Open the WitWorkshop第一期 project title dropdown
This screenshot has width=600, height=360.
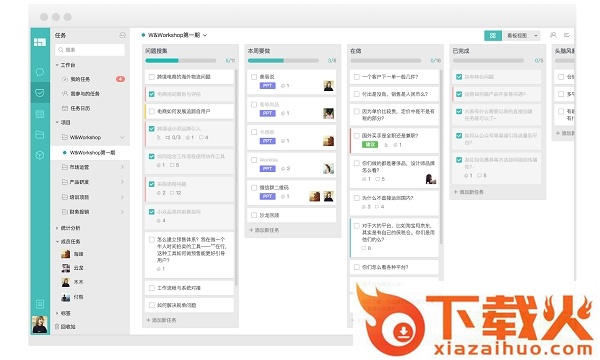pos(205,35)
